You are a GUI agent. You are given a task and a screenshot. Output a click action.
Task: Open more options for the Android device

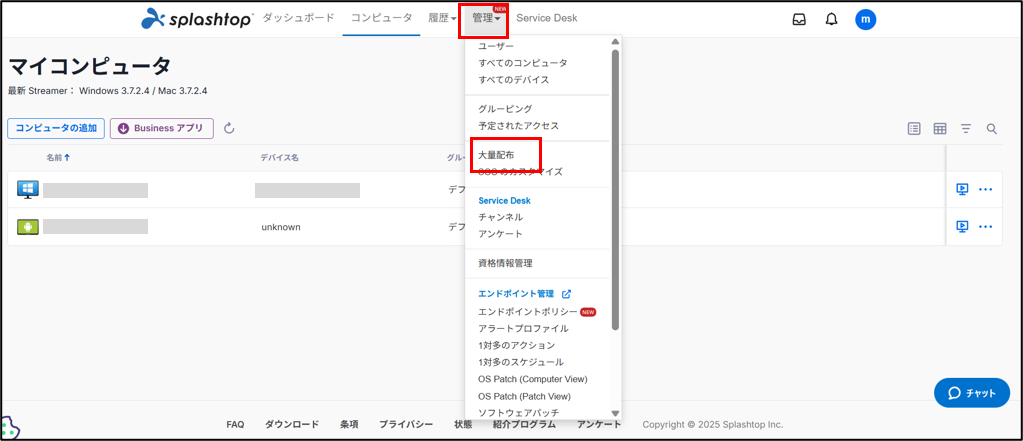(x=985, y=227)
